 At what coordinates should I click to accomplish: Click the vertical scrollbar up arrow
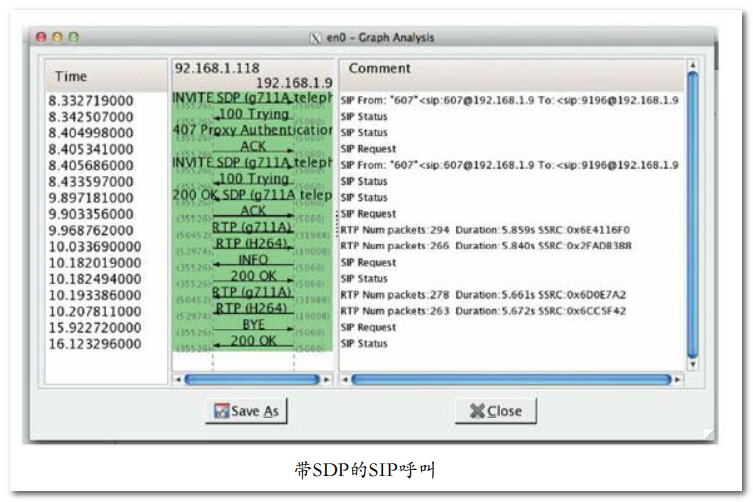click(692, 65)
